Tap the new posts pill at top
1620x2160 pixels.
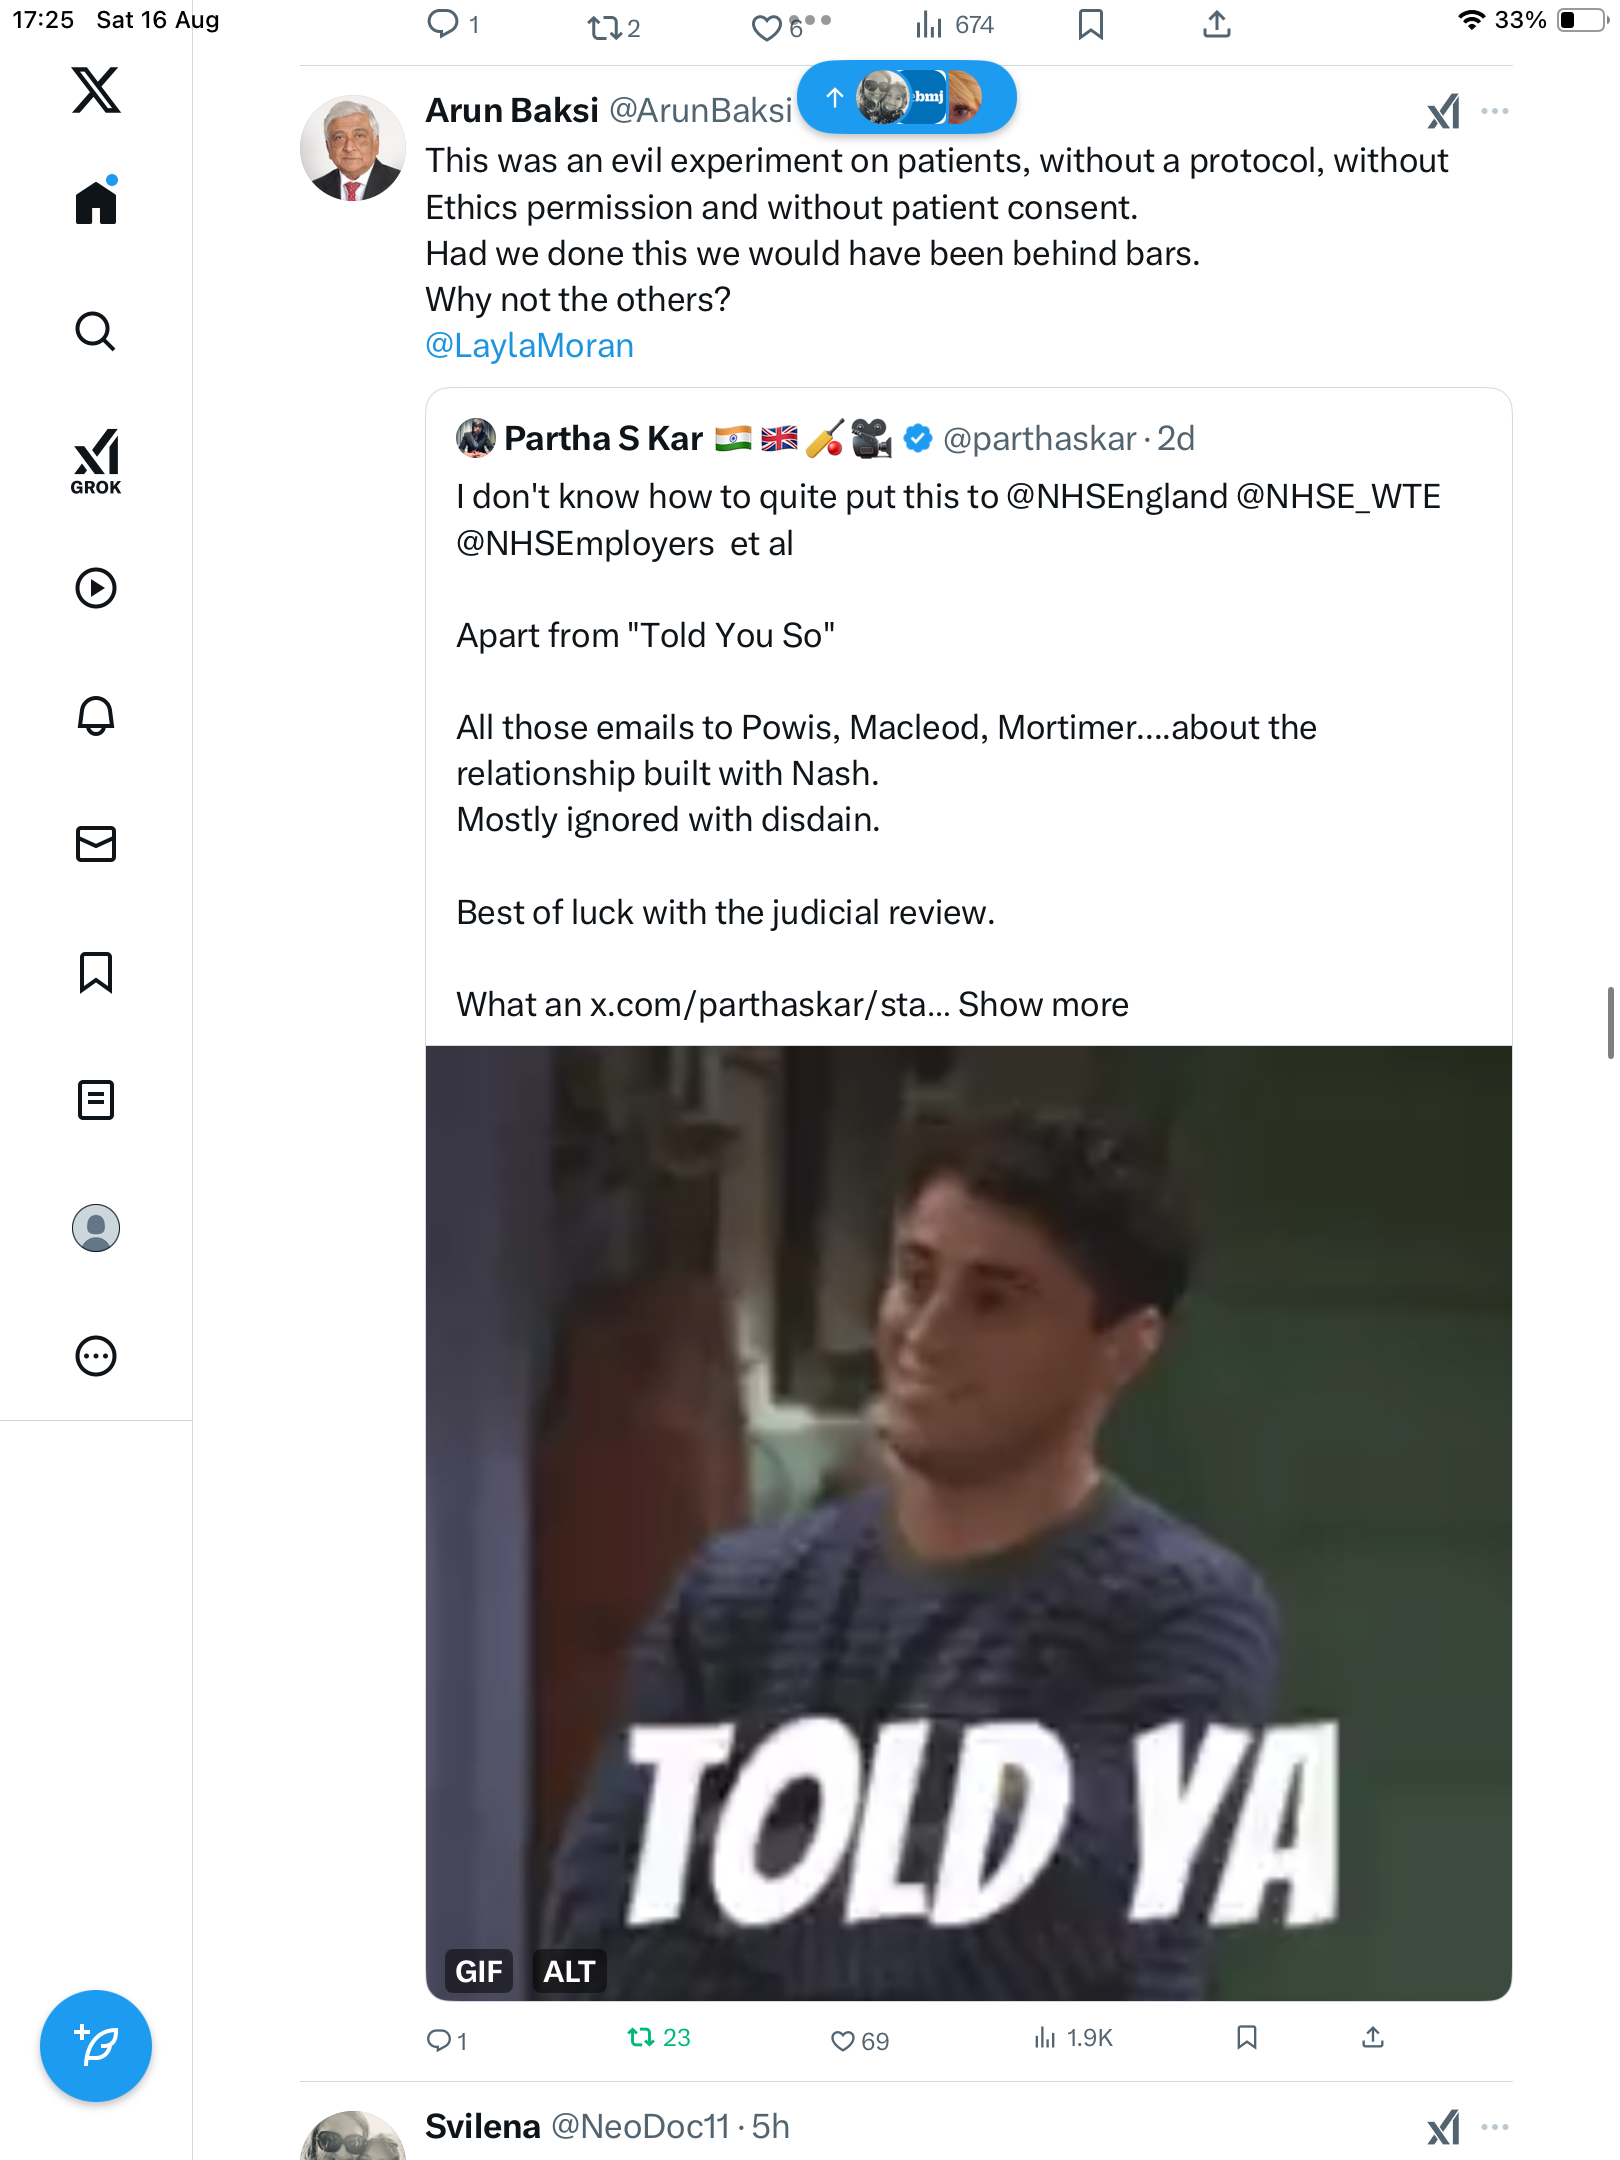coord(906,97)
